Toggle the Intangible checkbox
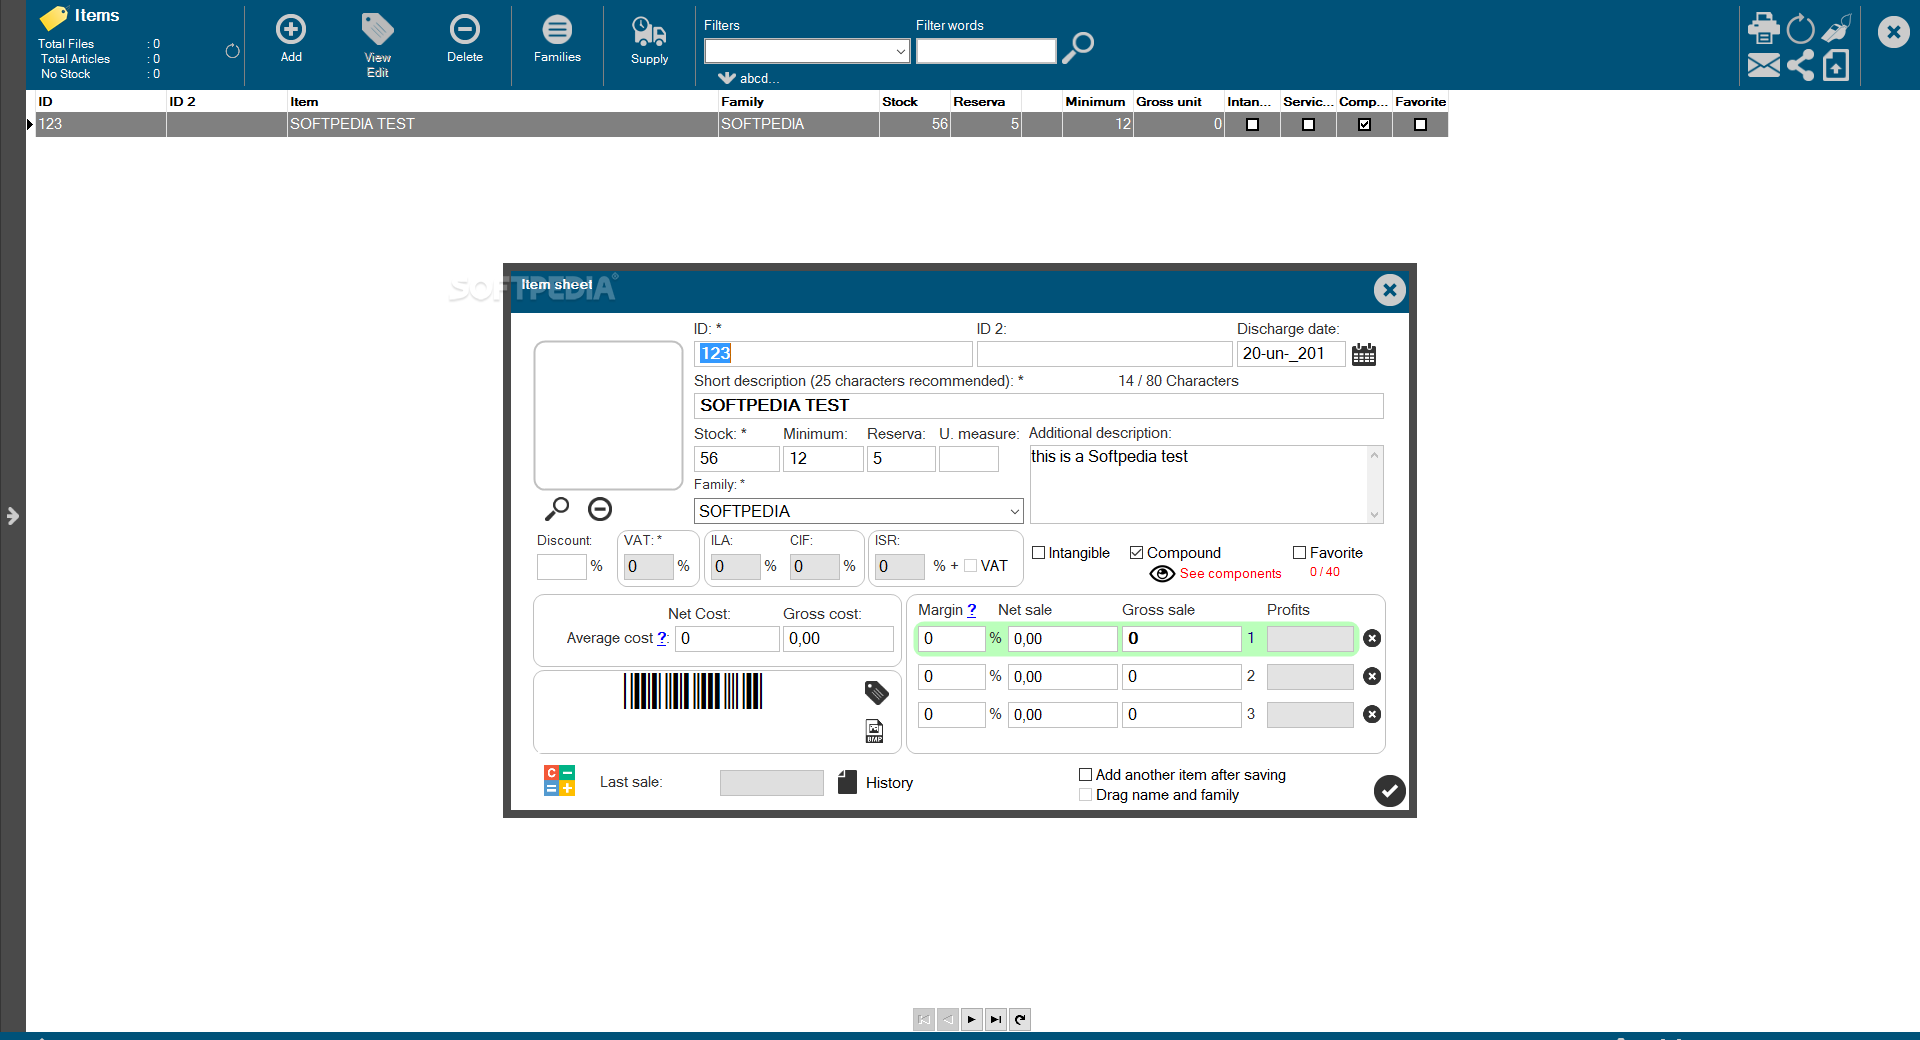Screen dimensions: 1920x1040 pos(1038,553)
